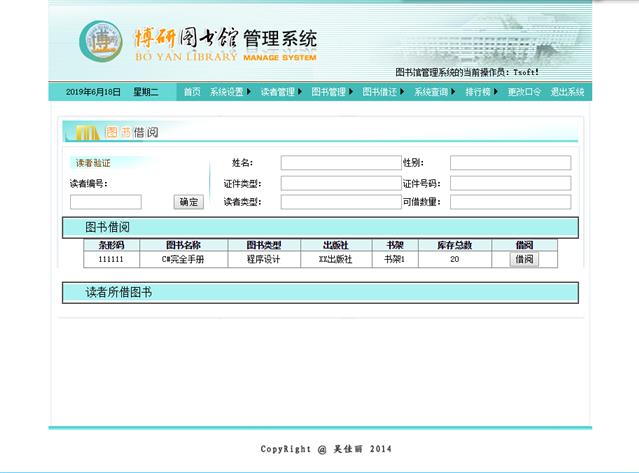Image resolution: width=639 pixels, height=473 pixels.
Task: Focus the 读者编号 input field
Action: click(x=105, y=202)
